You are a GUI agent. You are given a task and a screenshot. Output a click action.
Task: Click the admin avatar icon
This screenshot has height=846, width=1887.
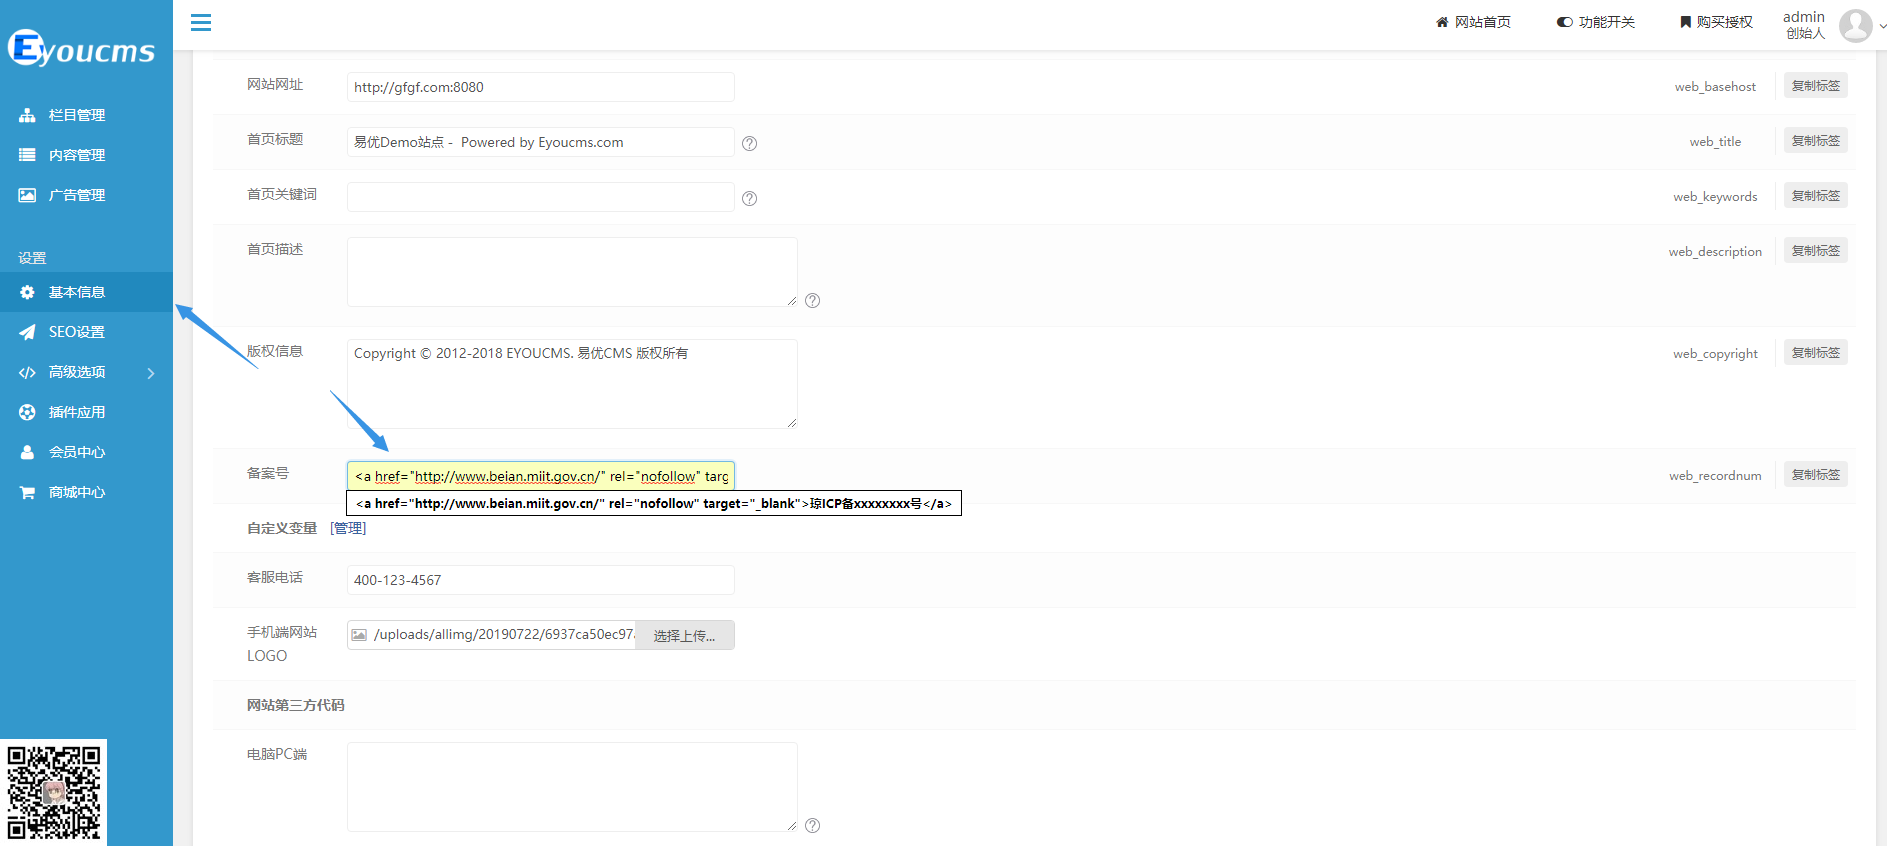point(1855,25)
